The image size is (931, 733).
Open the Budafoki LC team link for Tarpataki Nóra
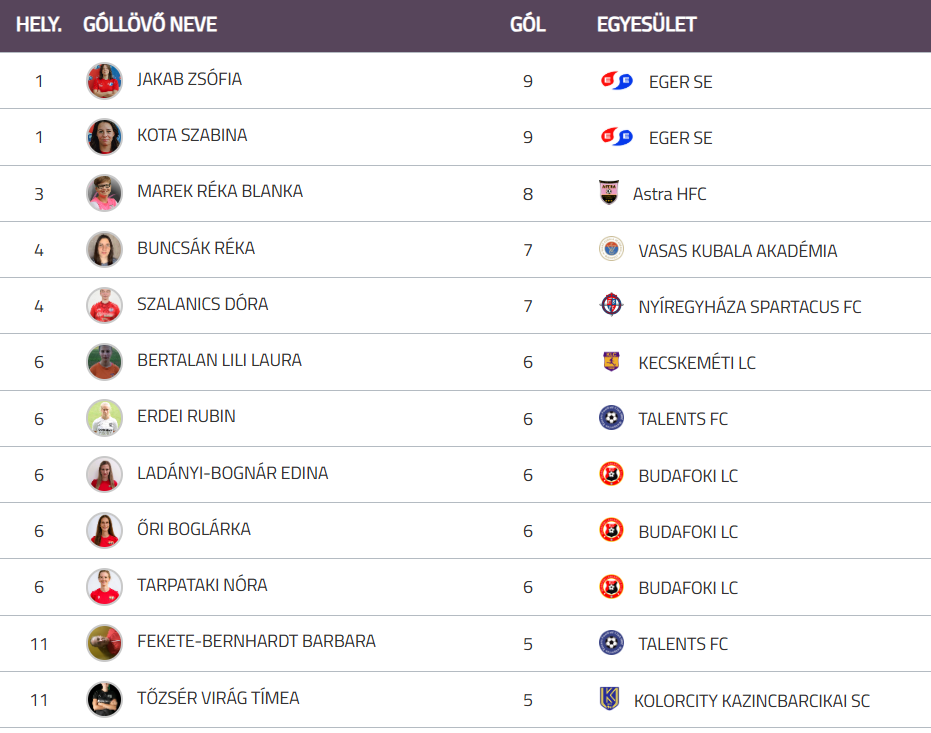click(x=687, y=588)
